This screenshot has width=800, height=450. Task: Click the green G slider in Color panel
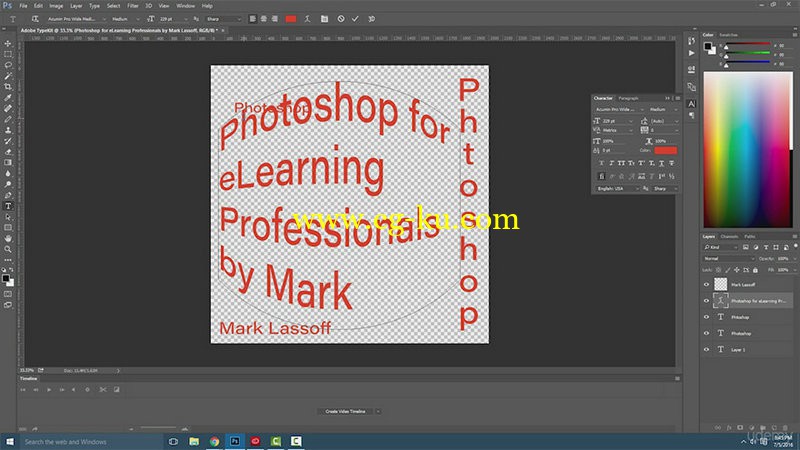747,53
